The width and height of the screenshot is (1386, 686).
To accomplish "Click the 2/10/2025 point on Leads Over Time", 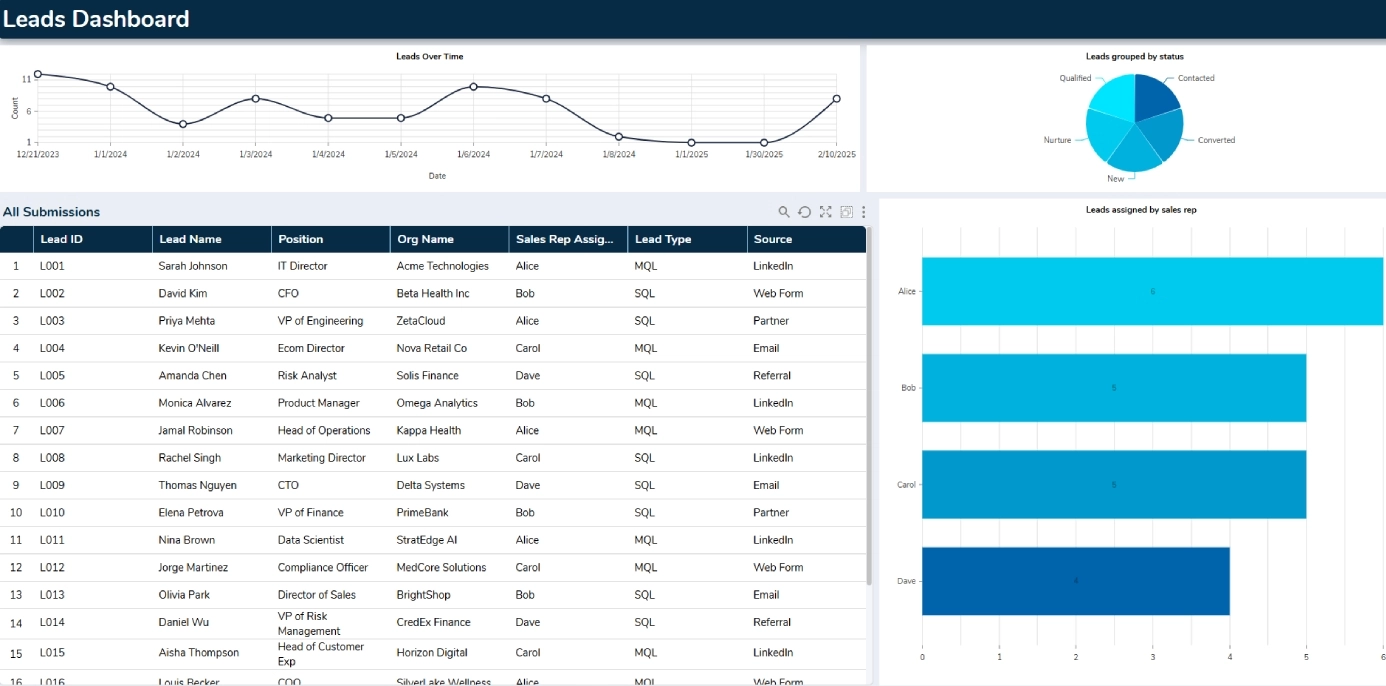I will 836,99.
